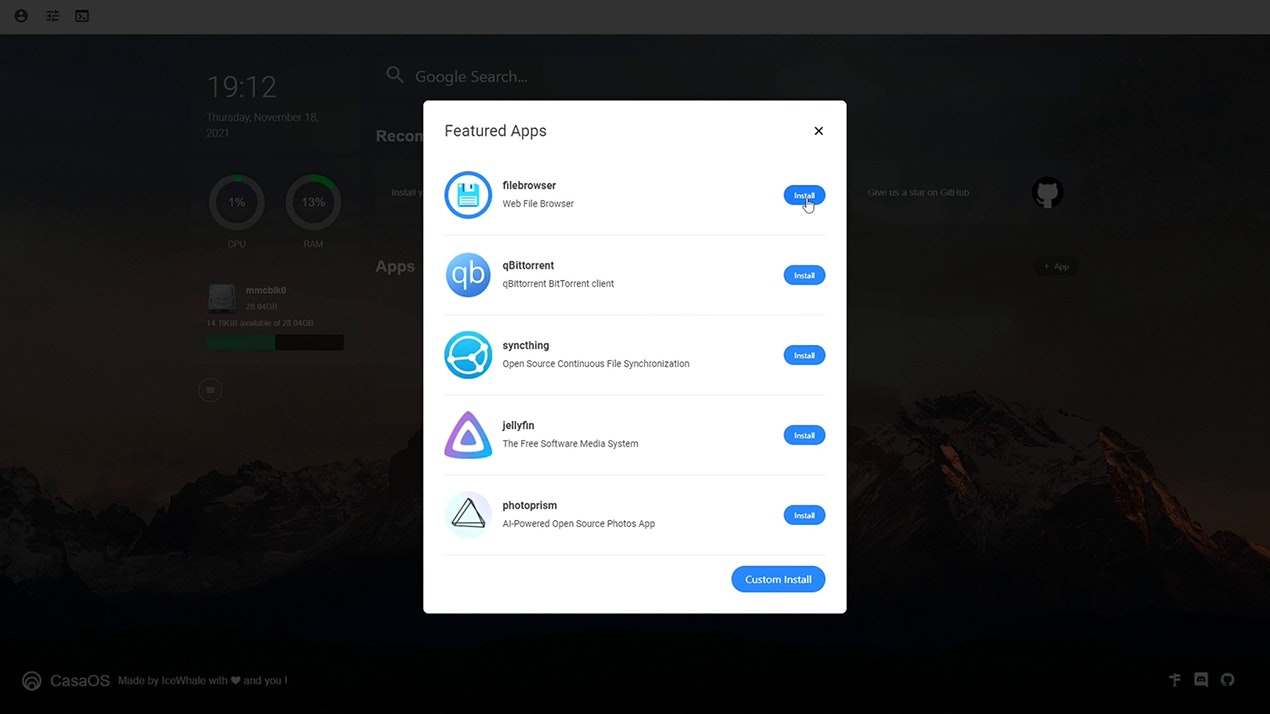The height and width of the screenshot is (714, 1270).
Task: Click the round widget settings icon below storage
Action: click(x=210, y=390)
